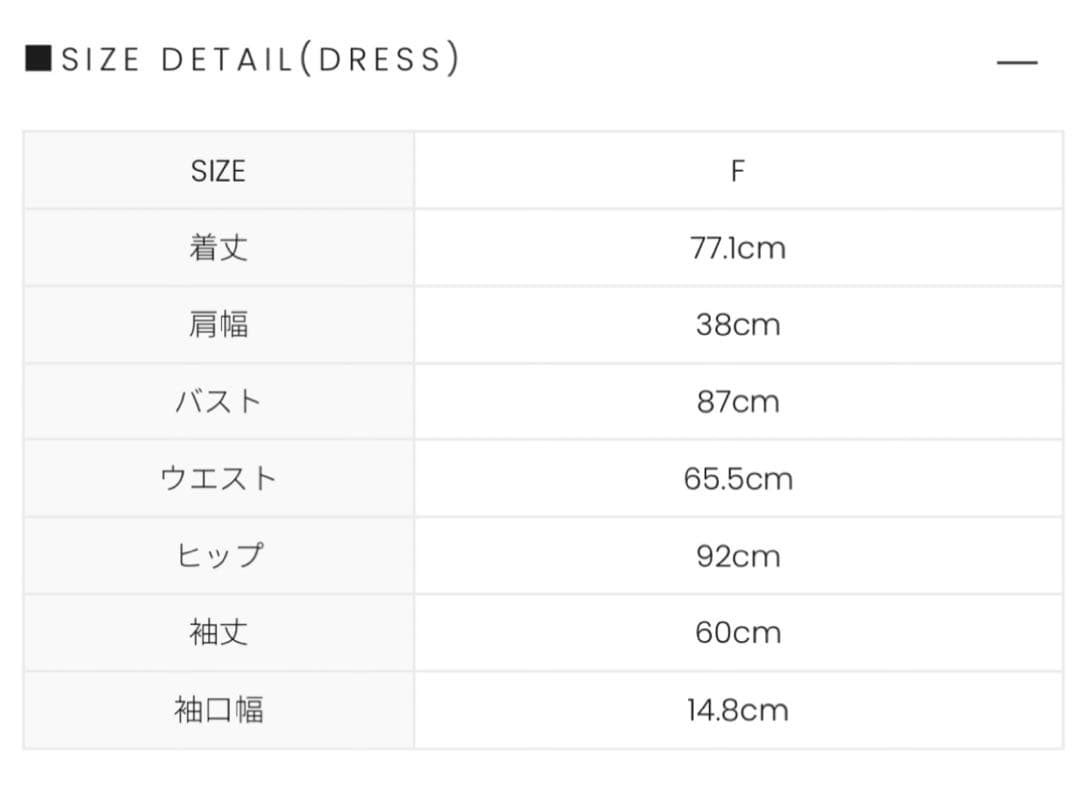Select the 肩幅 row label
The height and width of the screenshot is (789, 1080).
click(218, 324)
